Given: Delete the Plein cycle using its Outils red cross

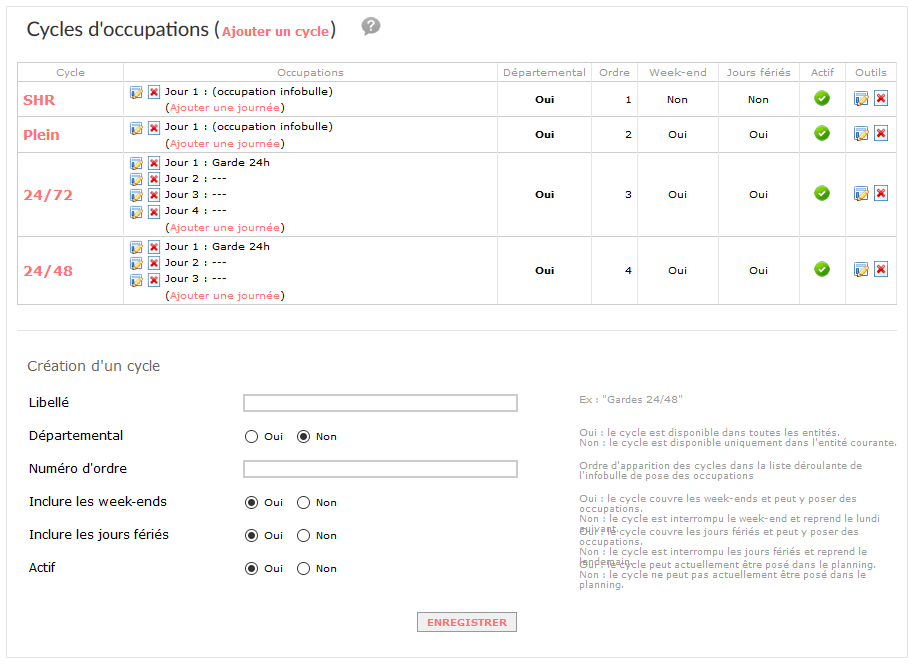Looking at the screenshot, I should [881, 133].
